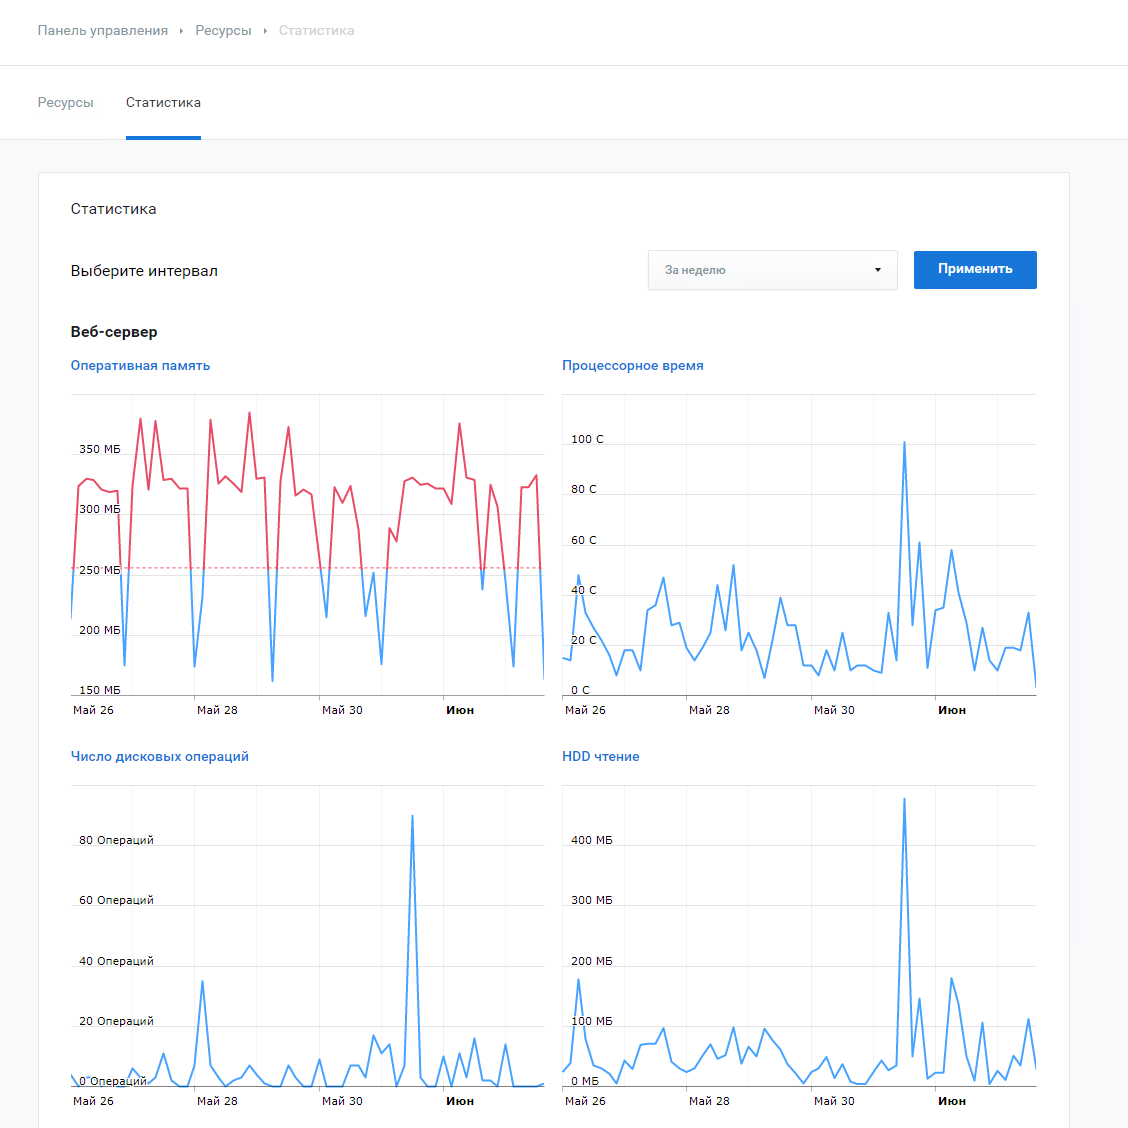
Task: Click the dropdown arrow of the interval selector
Action: (x=878, y=270)
